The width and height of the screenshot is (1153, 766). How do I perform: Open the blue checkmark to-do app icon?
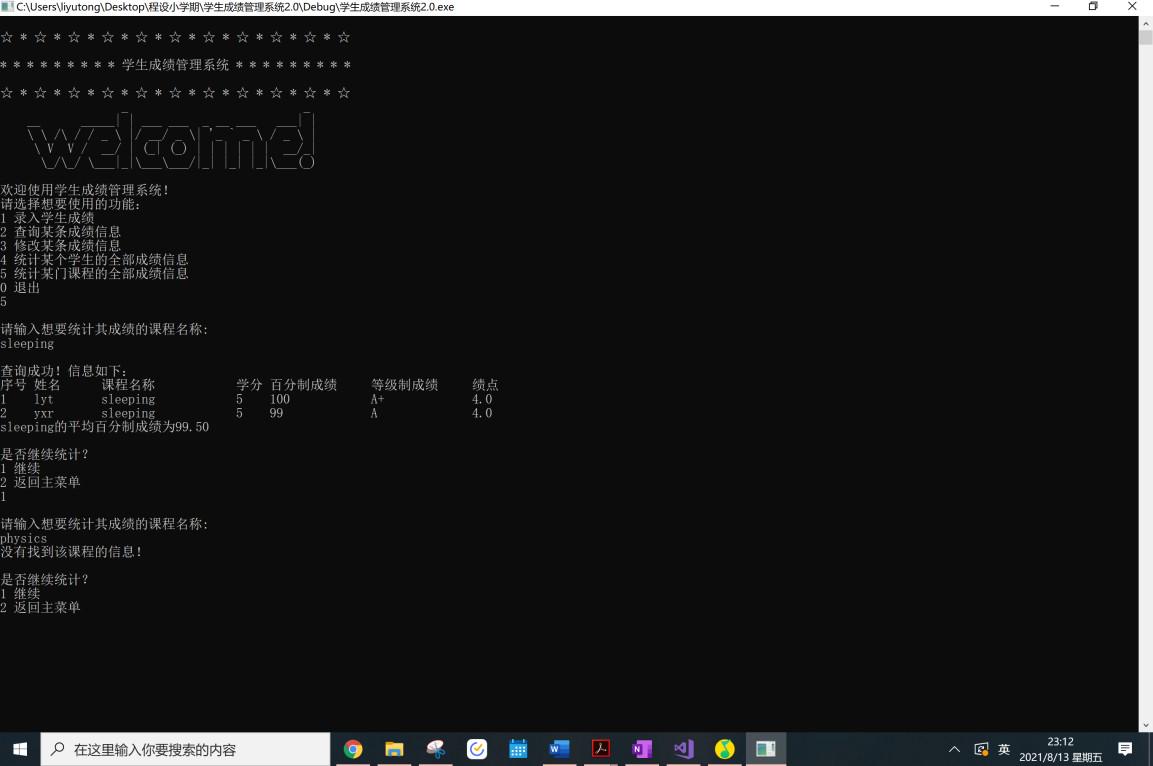point(476,749)
